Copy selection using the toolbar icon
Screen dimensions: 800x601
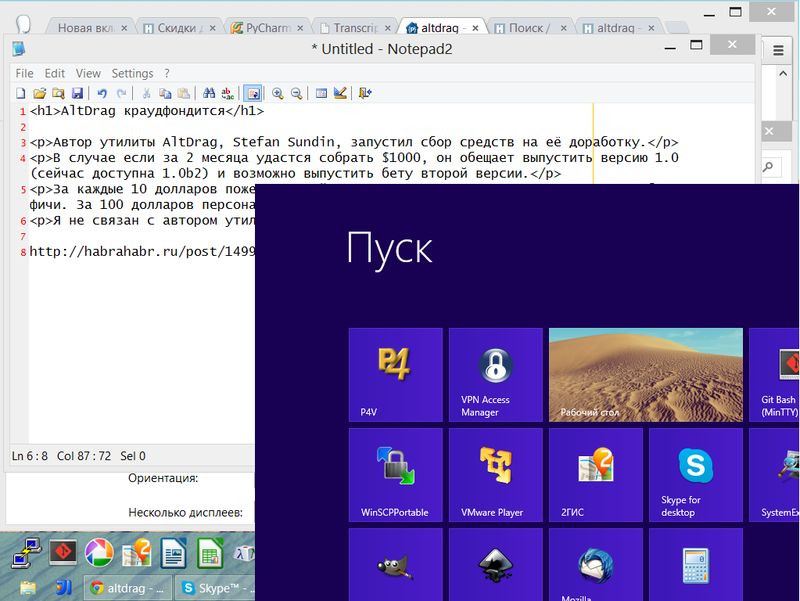click(x=165, y=93)
